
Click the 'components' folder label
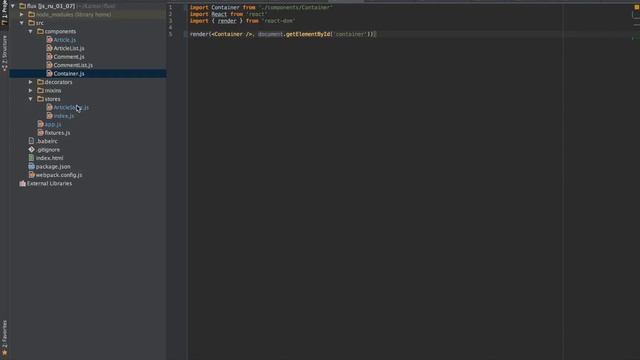pos(60,31)
